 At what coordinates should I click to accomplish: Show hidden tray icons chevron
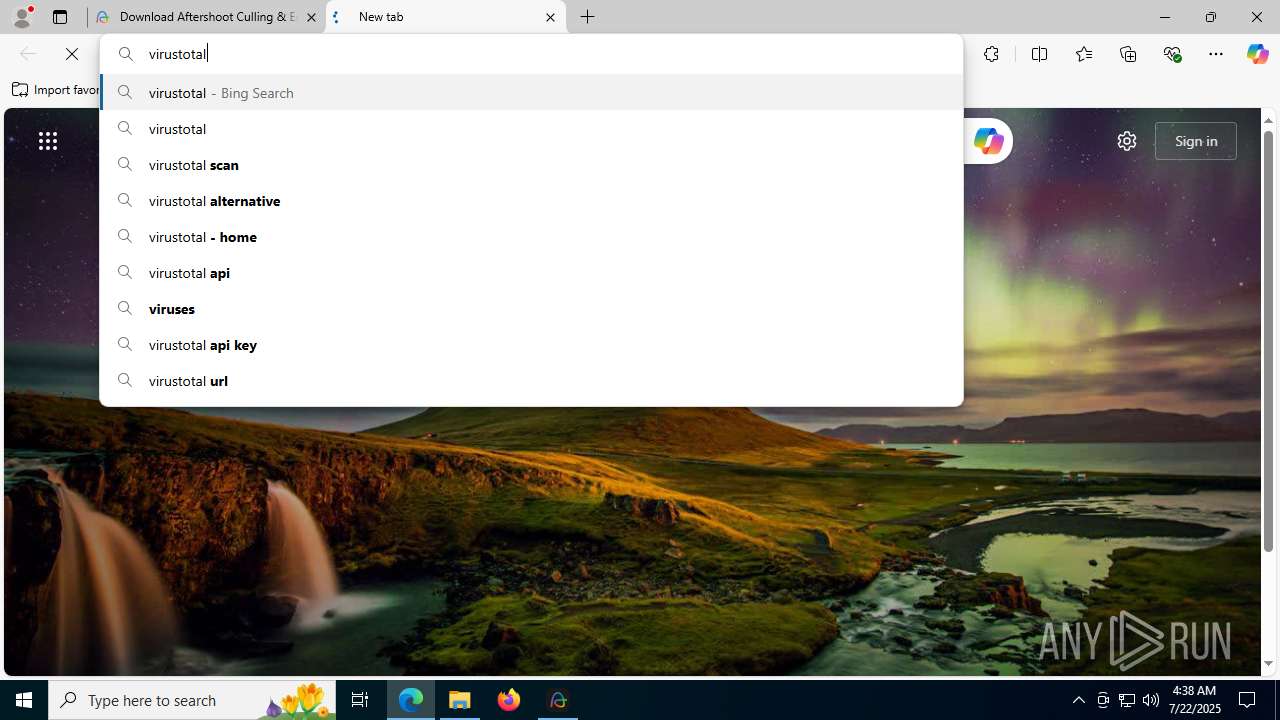coord(1078,700)
